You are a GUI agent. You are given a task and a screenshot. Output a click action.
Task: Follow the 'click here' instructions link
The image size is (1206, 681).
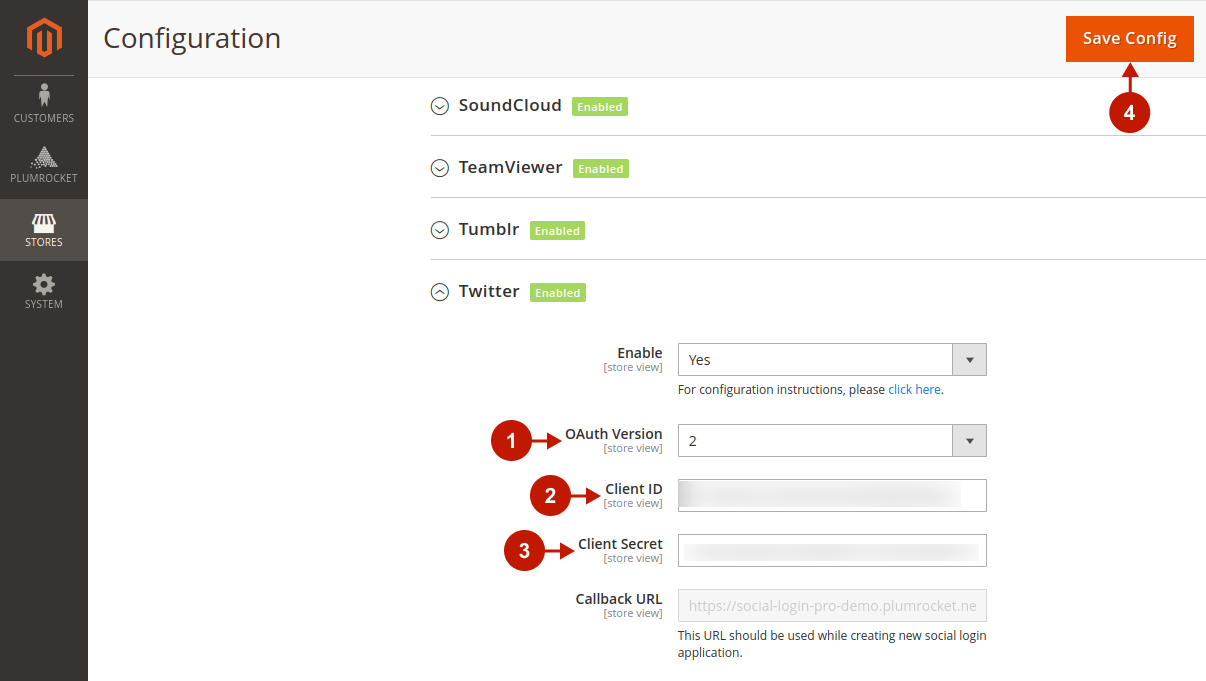tap(914, 390)
